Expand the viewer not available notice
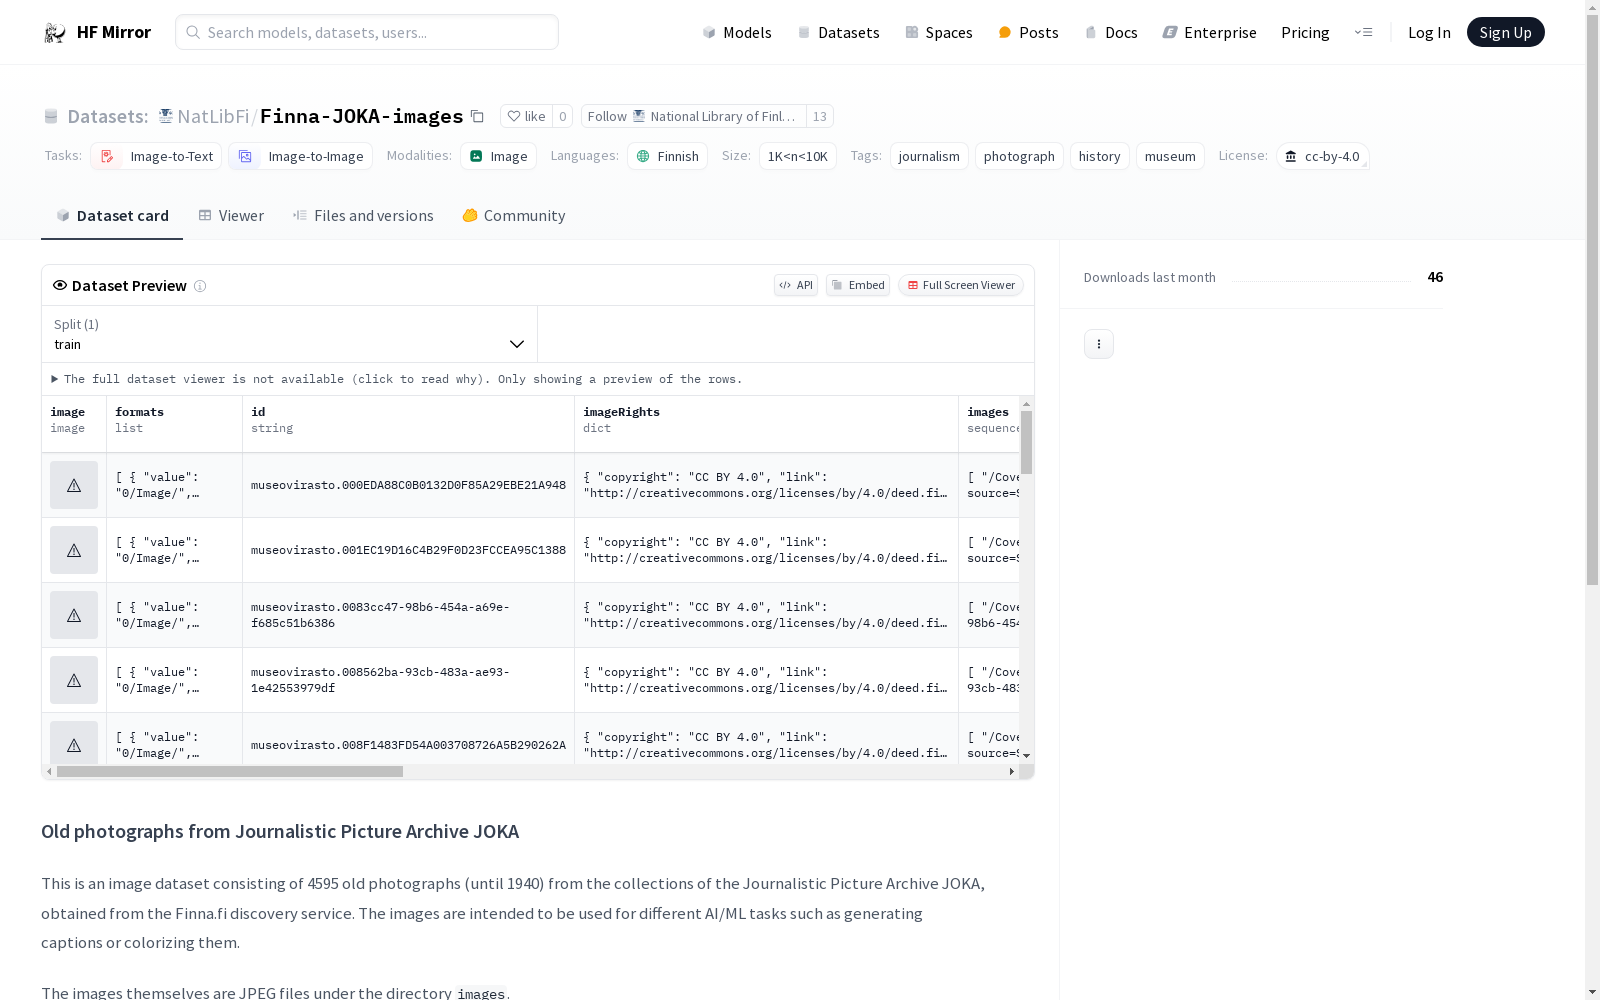Screen dimensions: 1600x1000 (397, 379)
